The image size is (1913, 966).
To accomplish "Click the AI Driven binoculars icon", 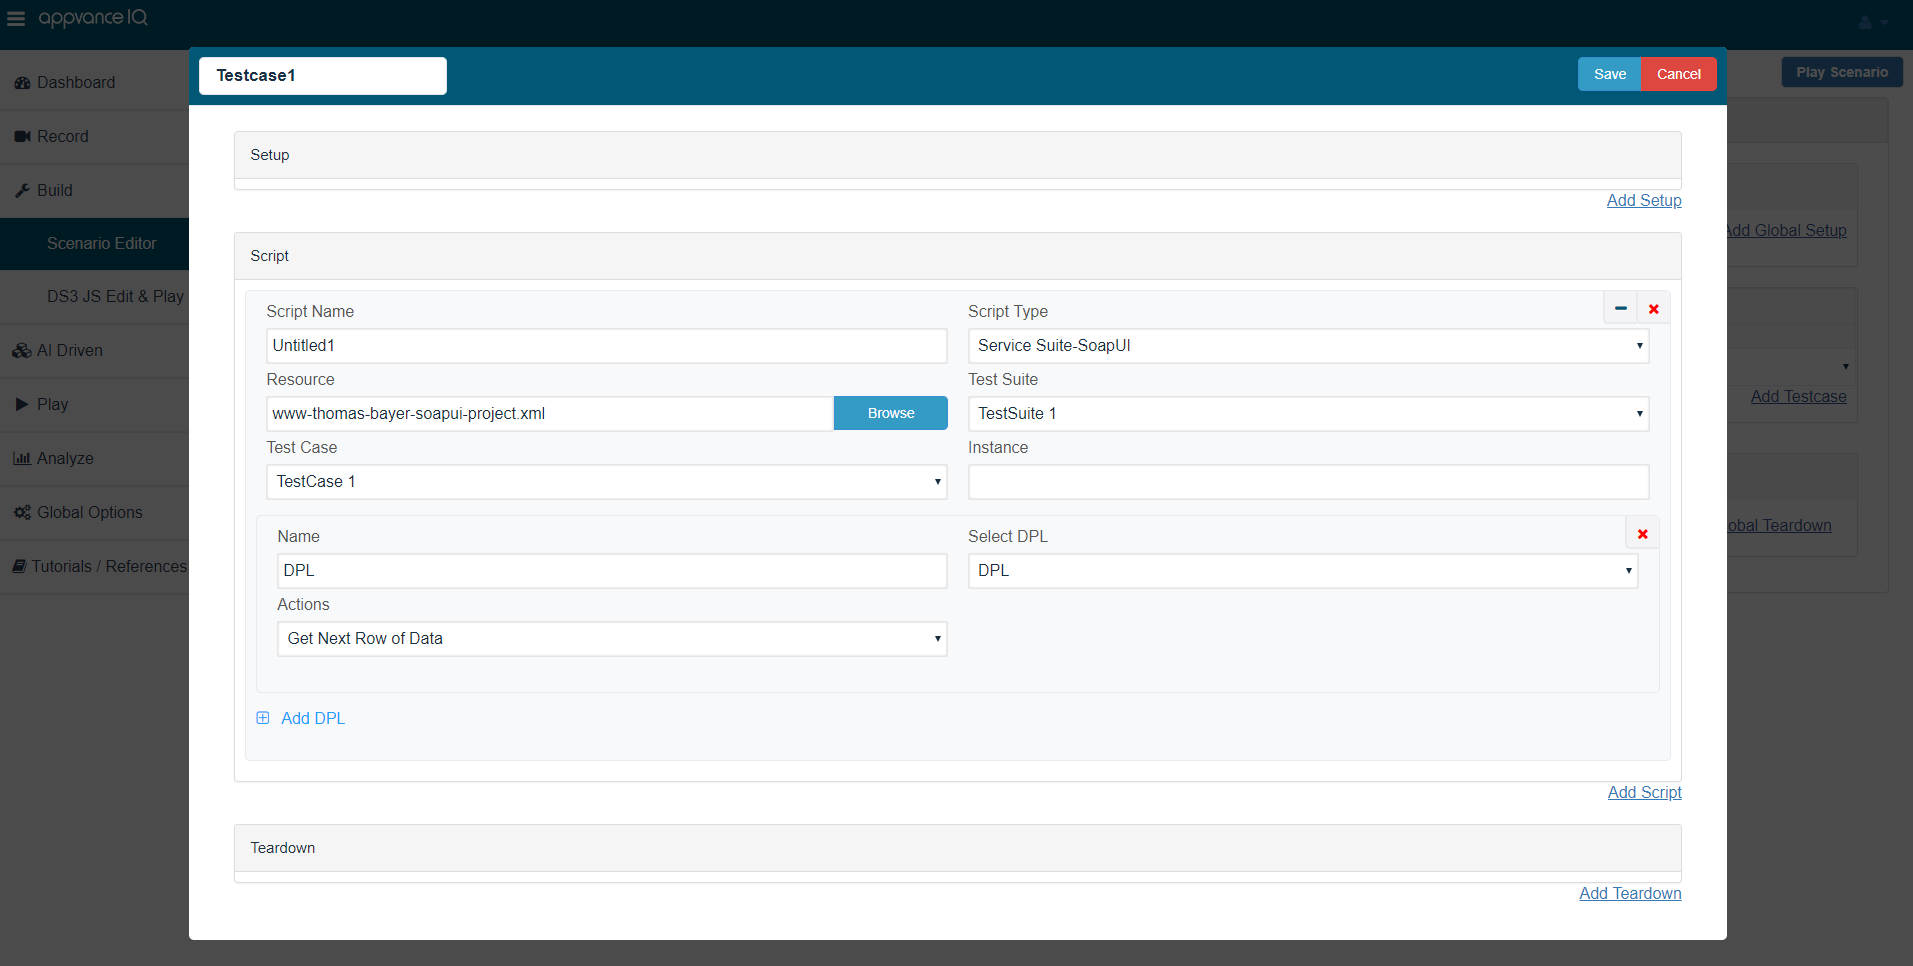I will coord(22,350).
